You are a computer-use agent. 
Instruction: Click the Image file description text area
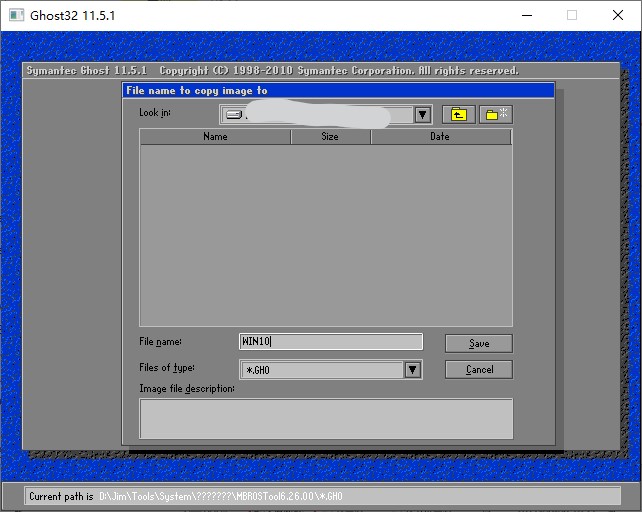(326, 419)
